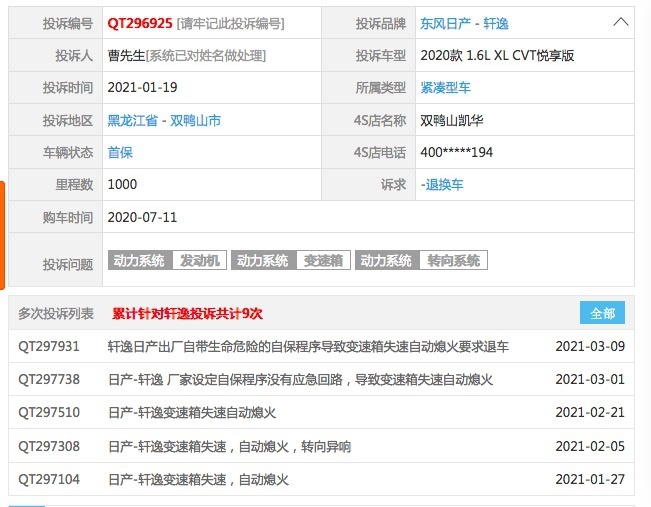Click the 4S phone number 400*****194
Image resolution: width=651 pixels, height=507 pixels.
tap(456, 152)
